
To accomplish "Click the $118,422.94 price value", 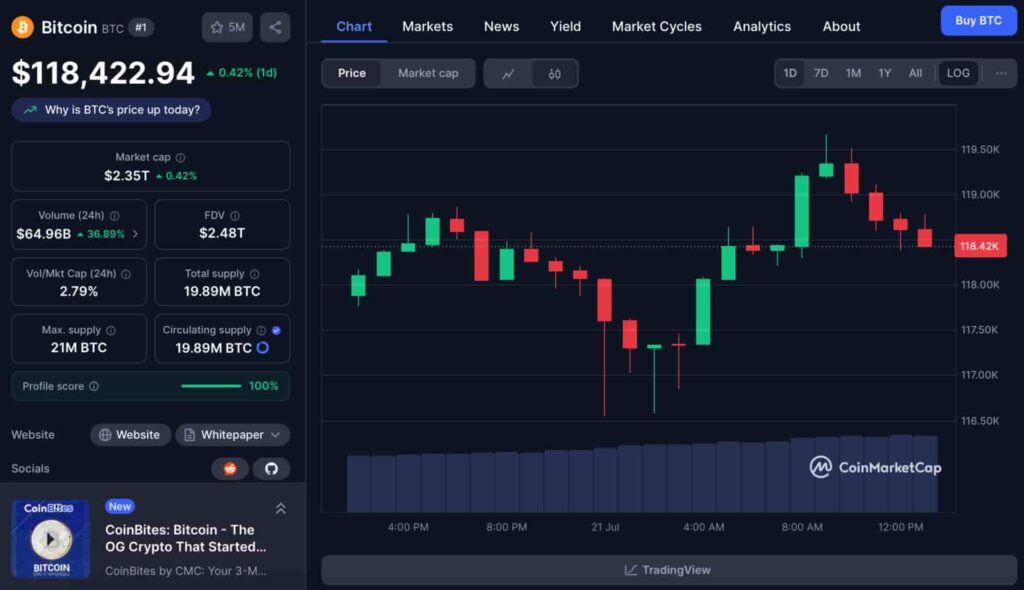I will tap(103, 73).
